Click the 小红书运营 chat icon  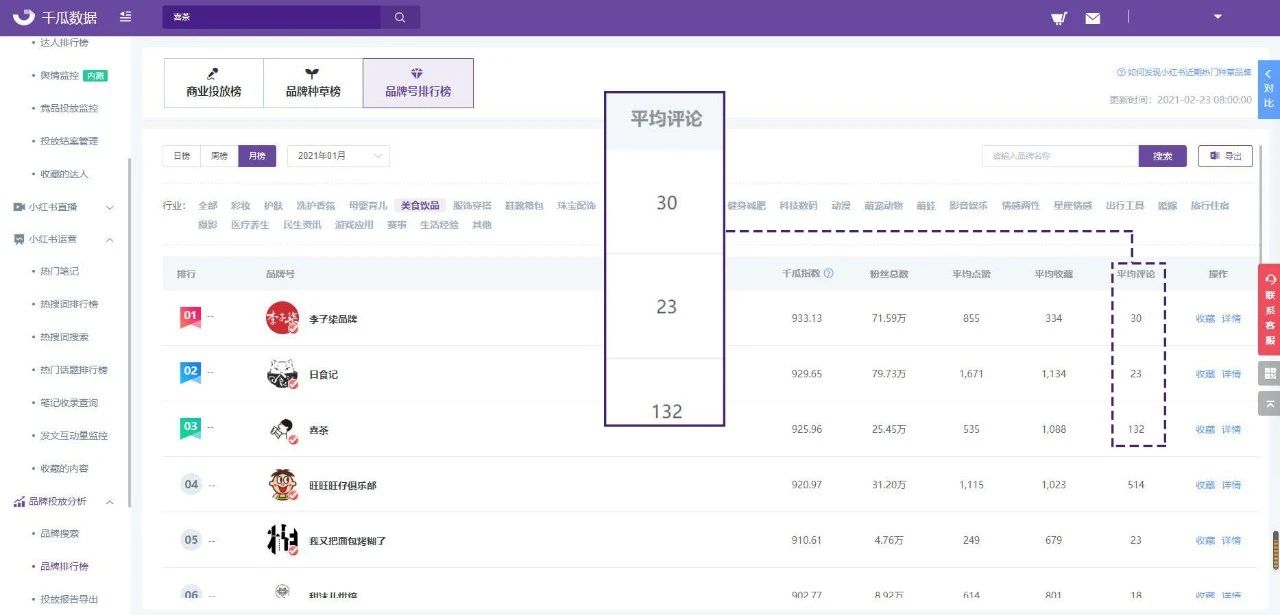click(19, 239)
